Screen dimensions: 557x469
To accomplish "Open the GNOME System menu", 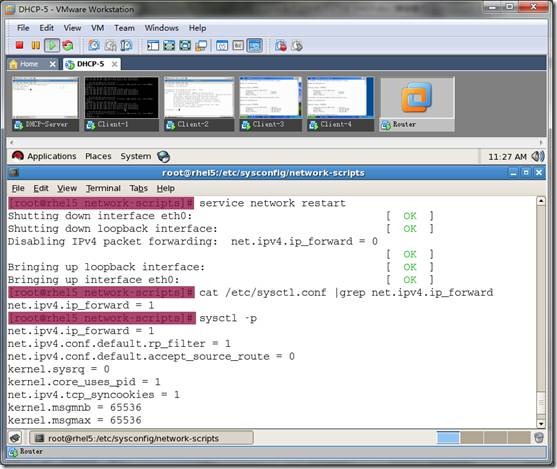I will (136, 156).
